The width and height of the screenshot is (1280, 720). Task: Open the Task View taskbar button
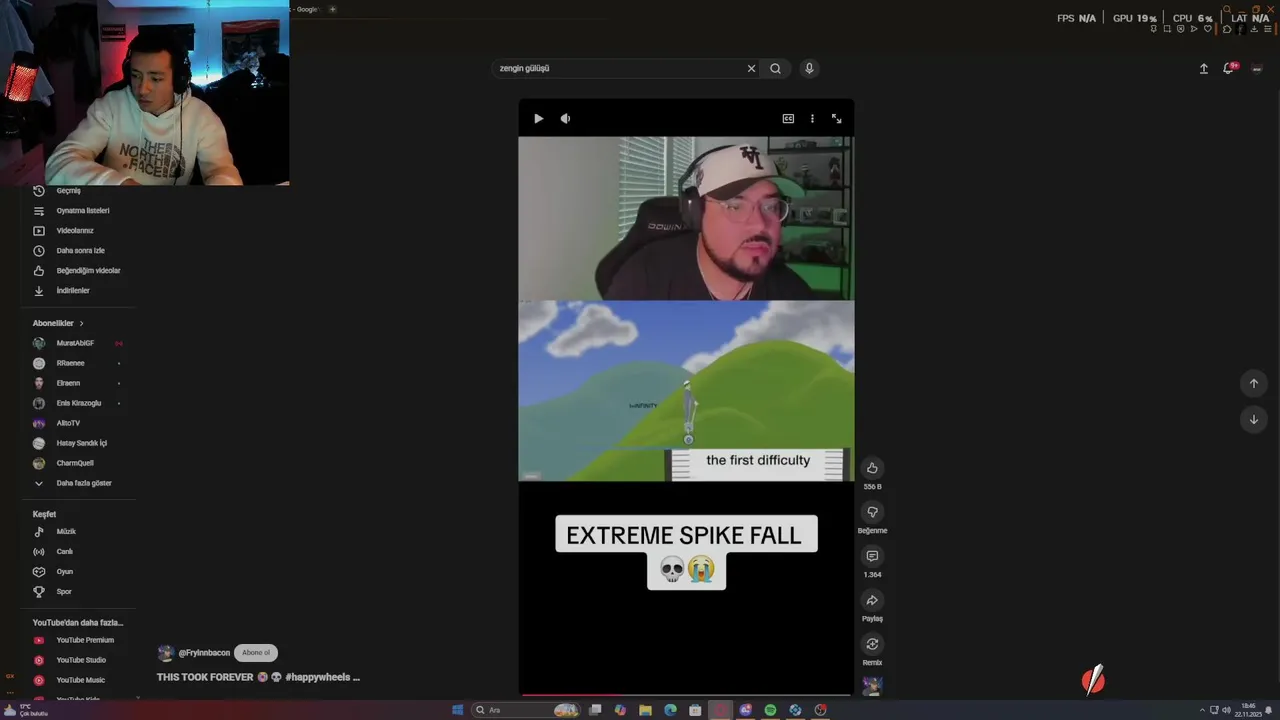595,710
